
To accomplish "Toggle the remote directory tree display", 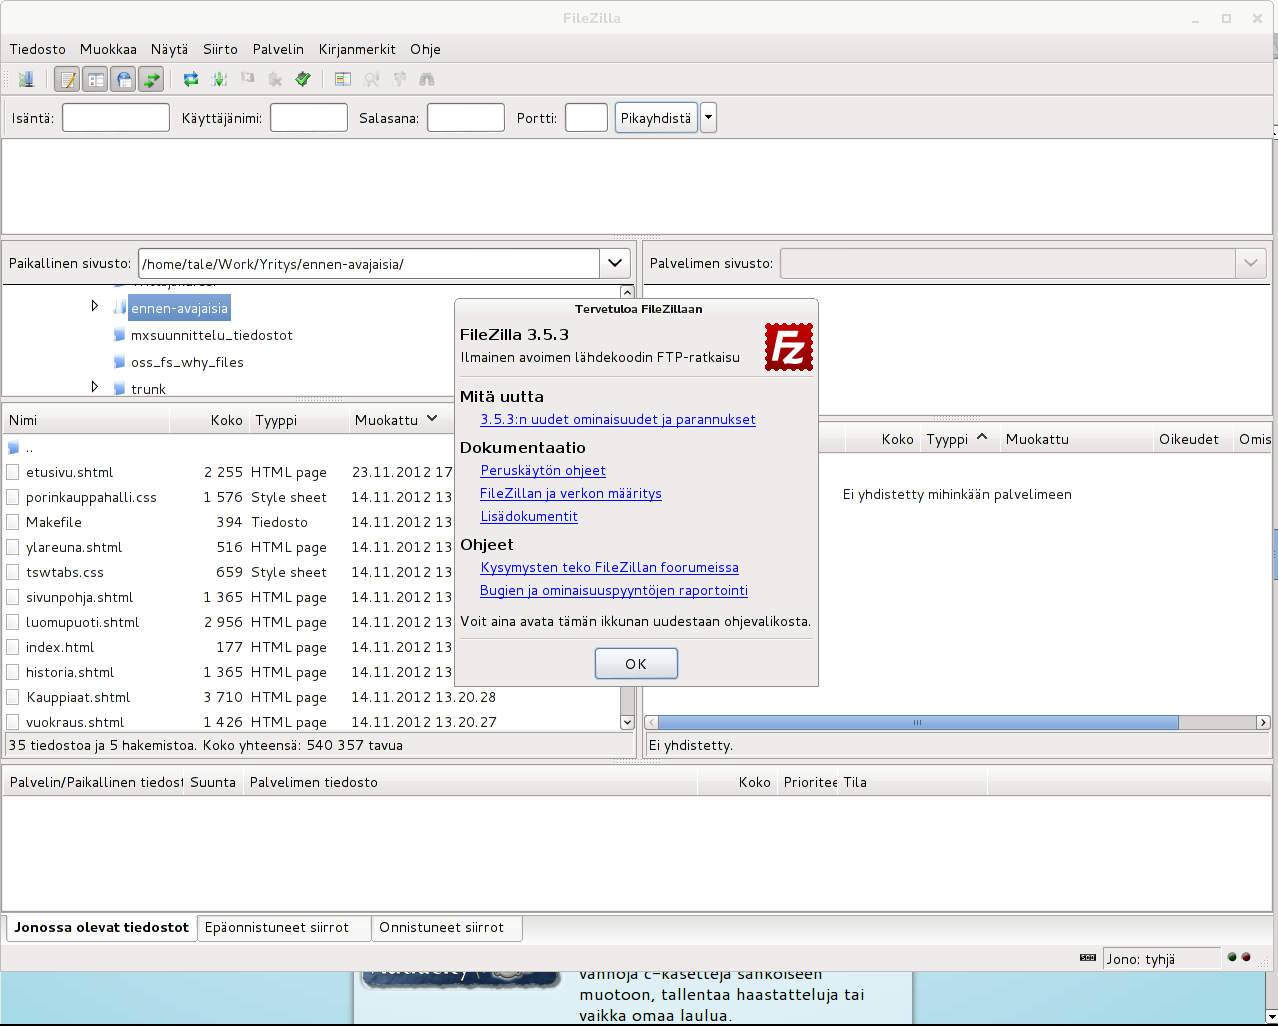I will [123, 79].
